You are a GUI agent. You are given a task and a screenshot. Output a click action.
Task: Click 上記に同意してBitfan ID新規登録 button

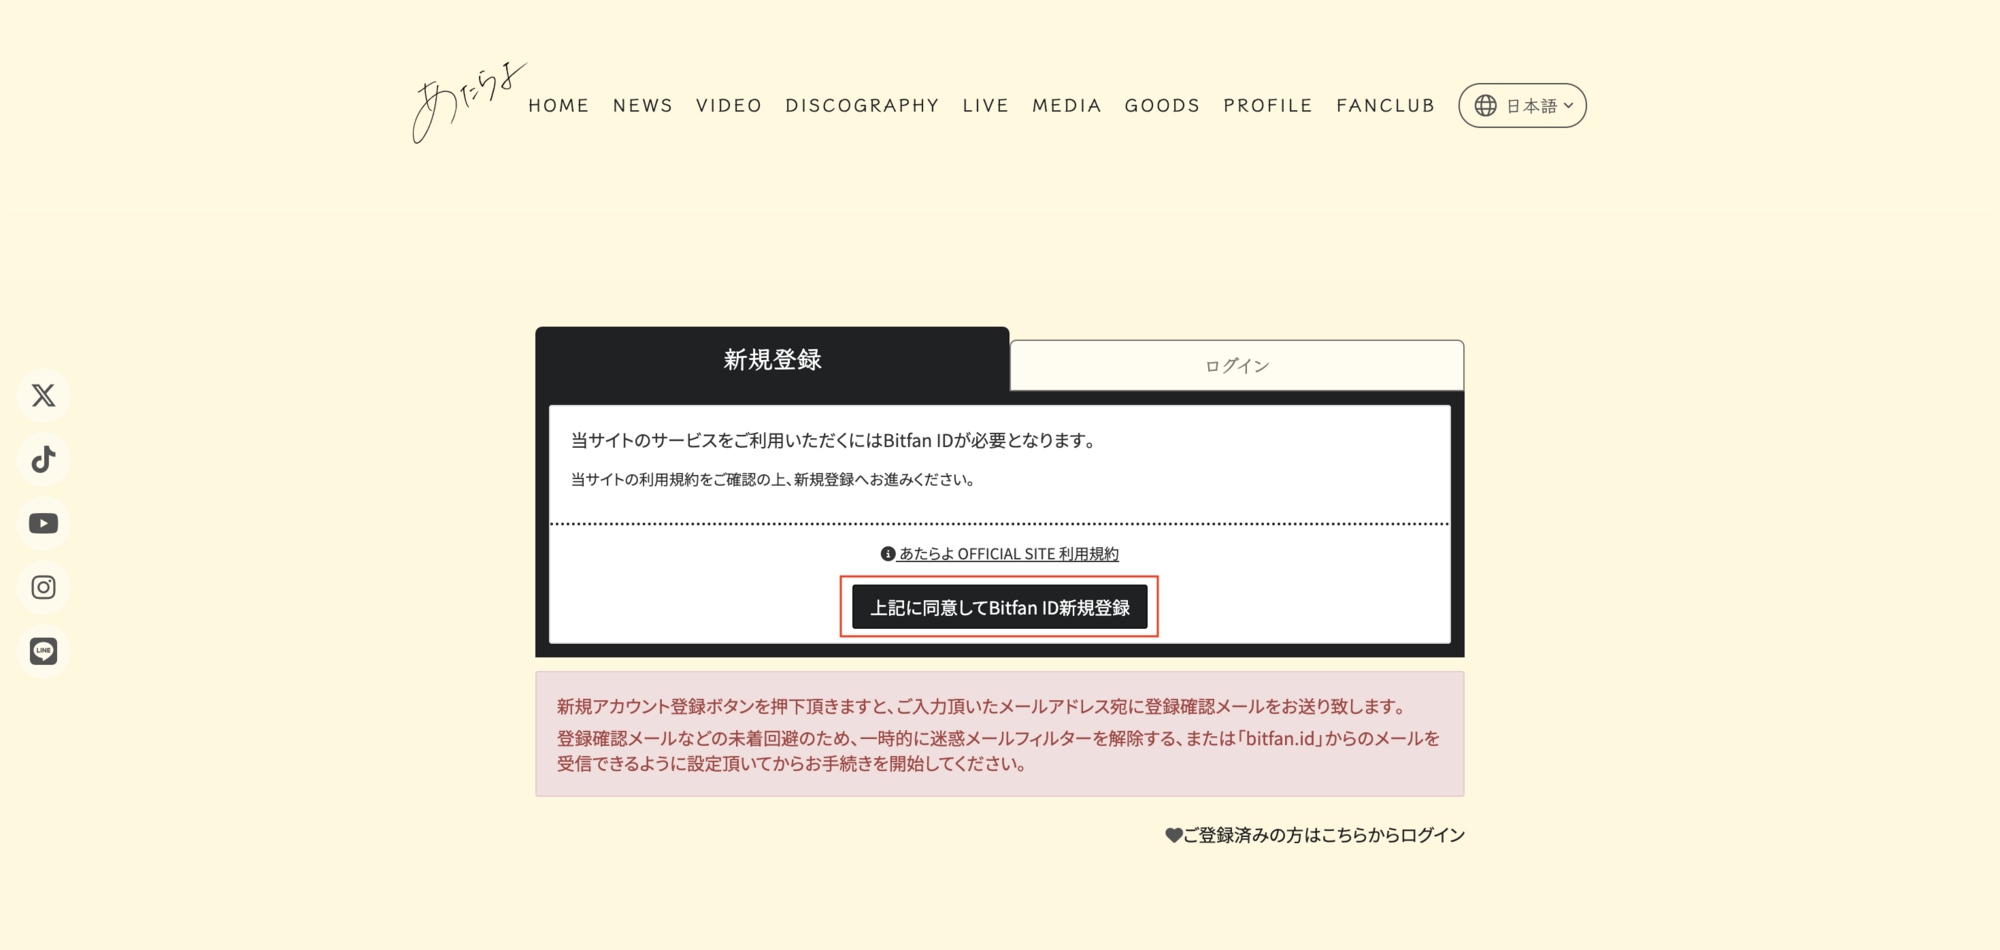click(1000, 608)
